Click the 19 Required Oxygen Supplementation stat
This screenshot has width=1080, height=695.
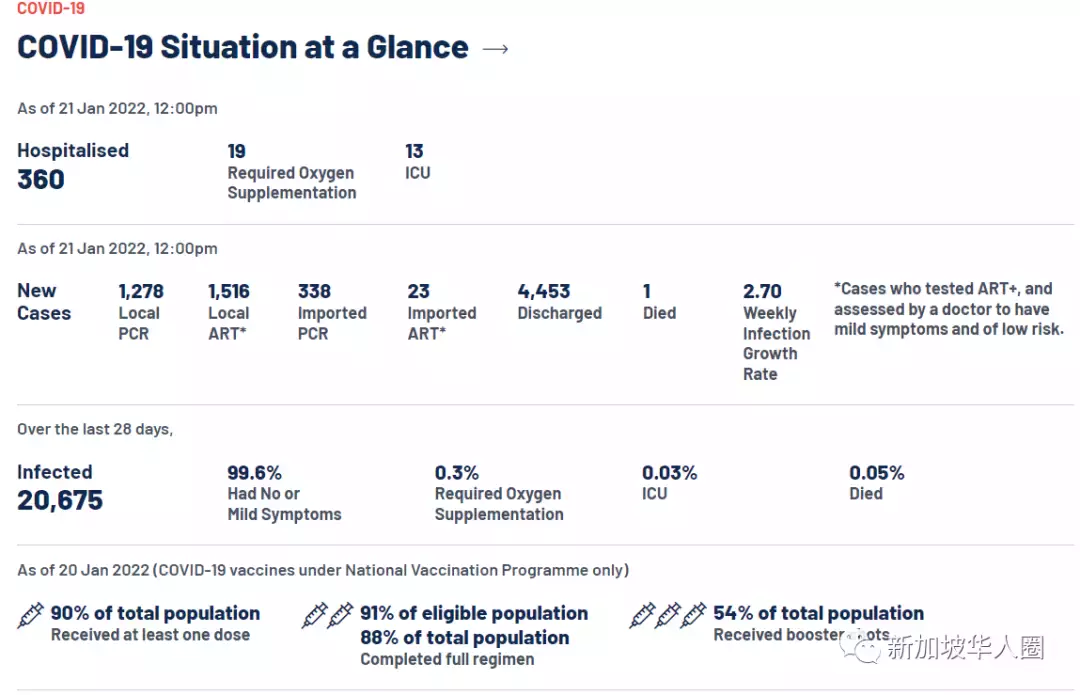(291, 172)
